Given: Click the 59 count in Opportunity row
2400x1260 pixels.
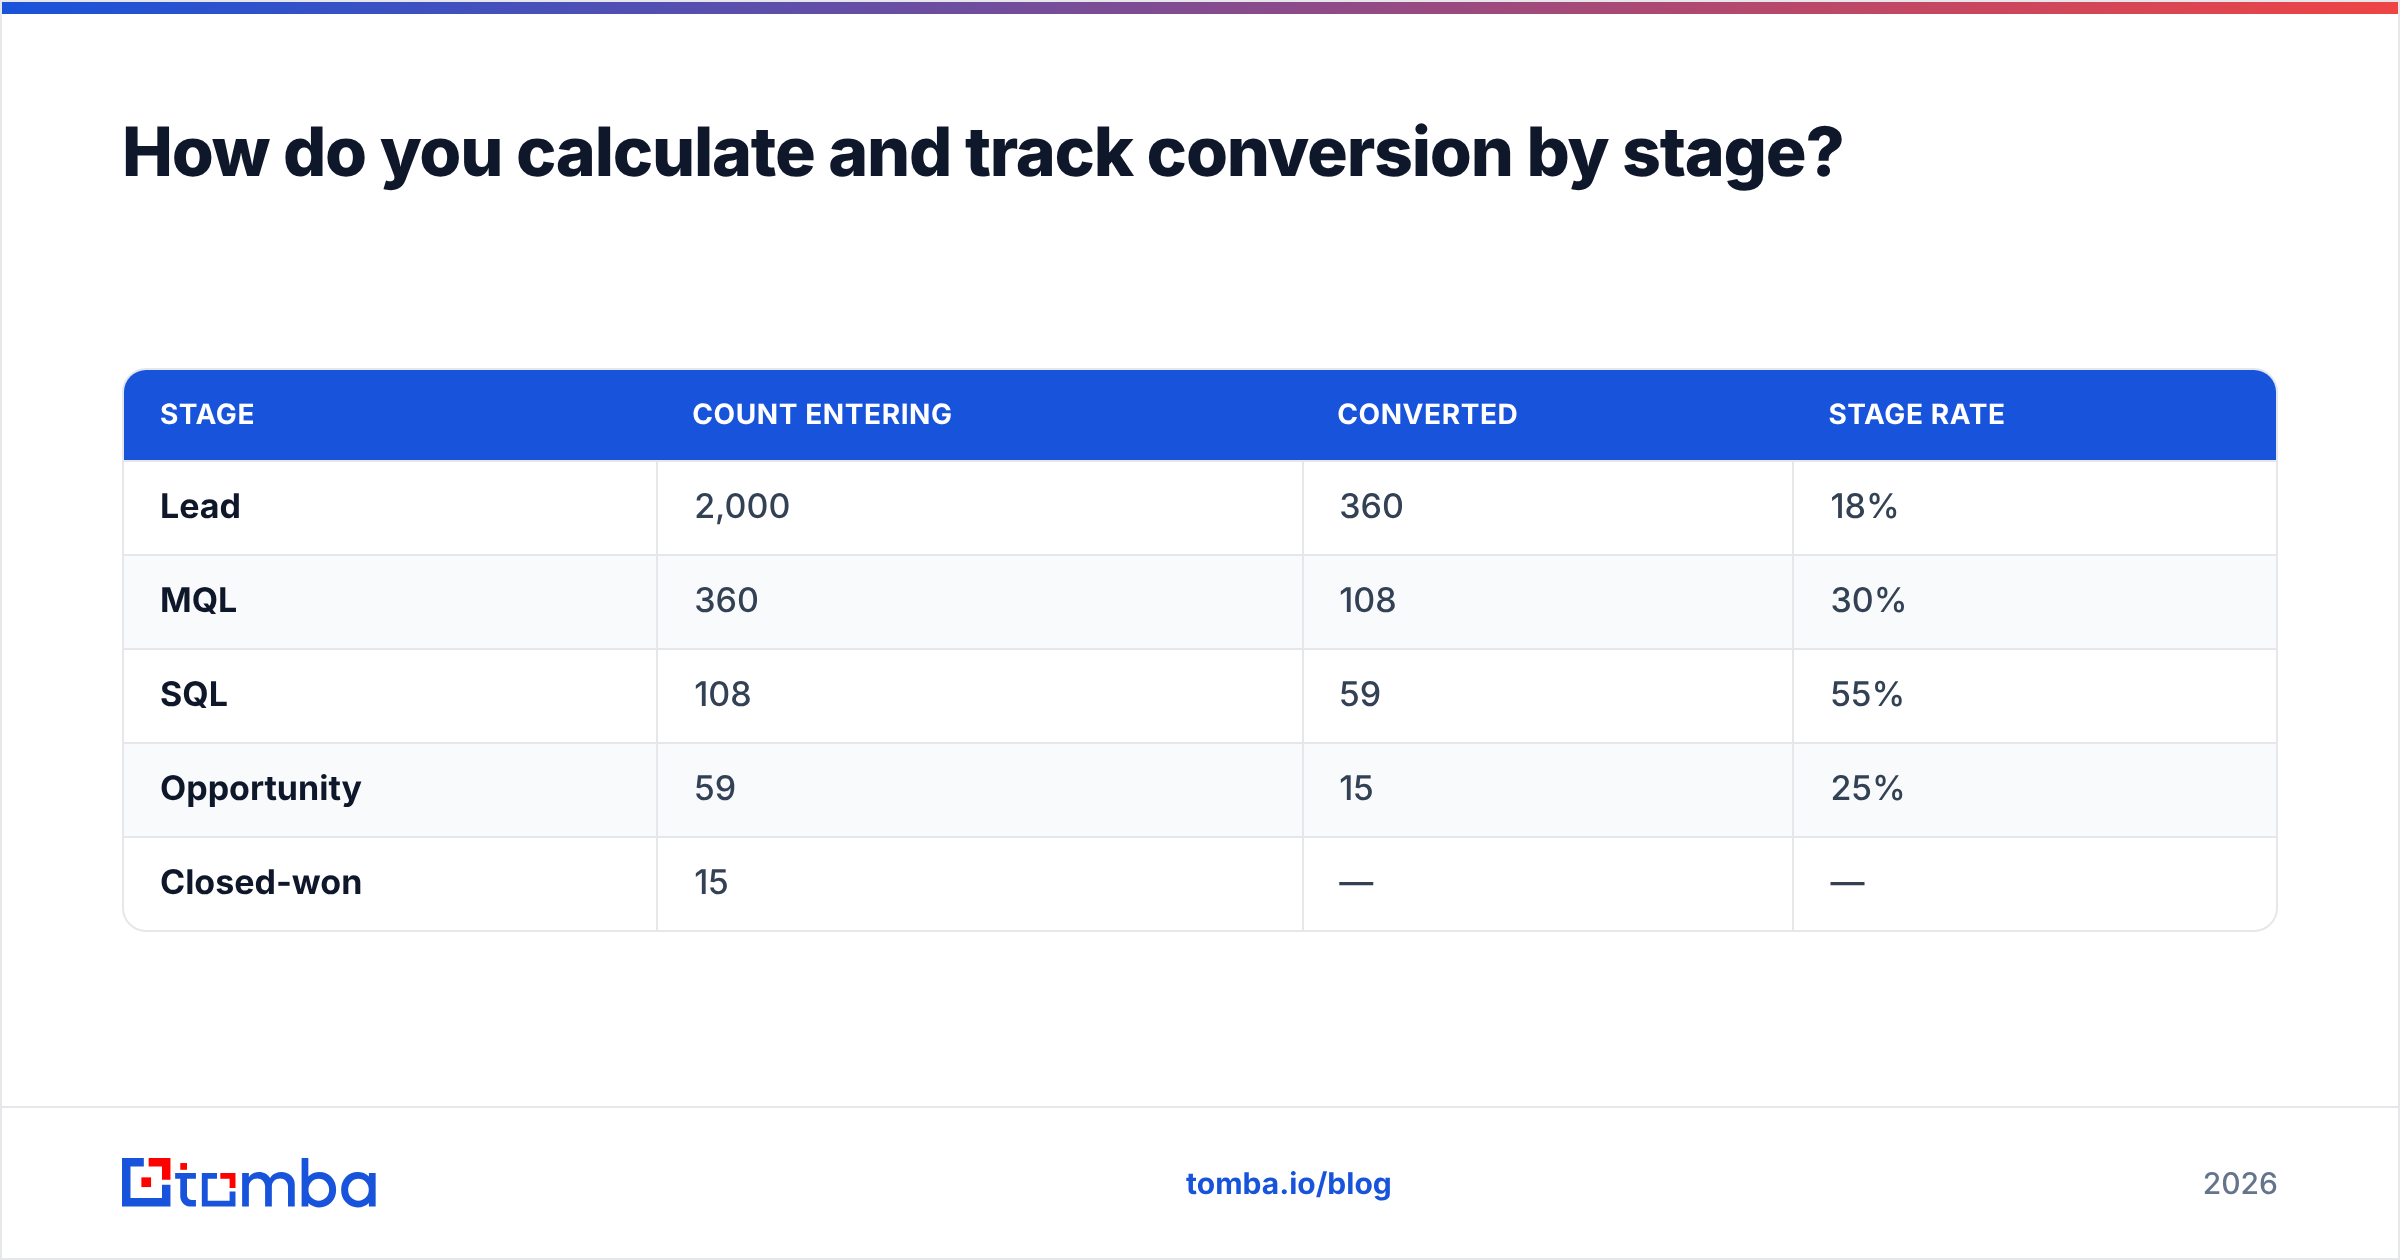Looking at the screenshot, I should click(715, 788).
